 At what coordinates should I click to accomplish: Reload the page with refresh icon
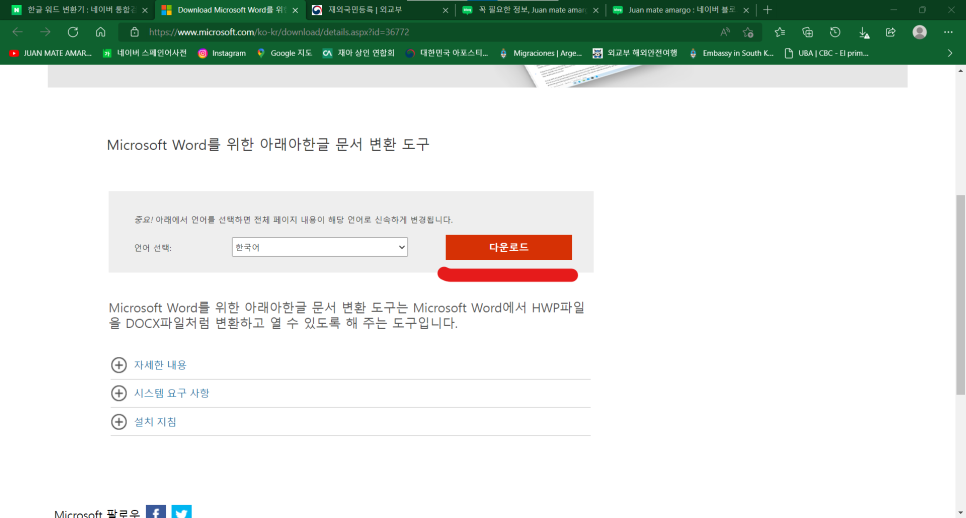[73, 32]
